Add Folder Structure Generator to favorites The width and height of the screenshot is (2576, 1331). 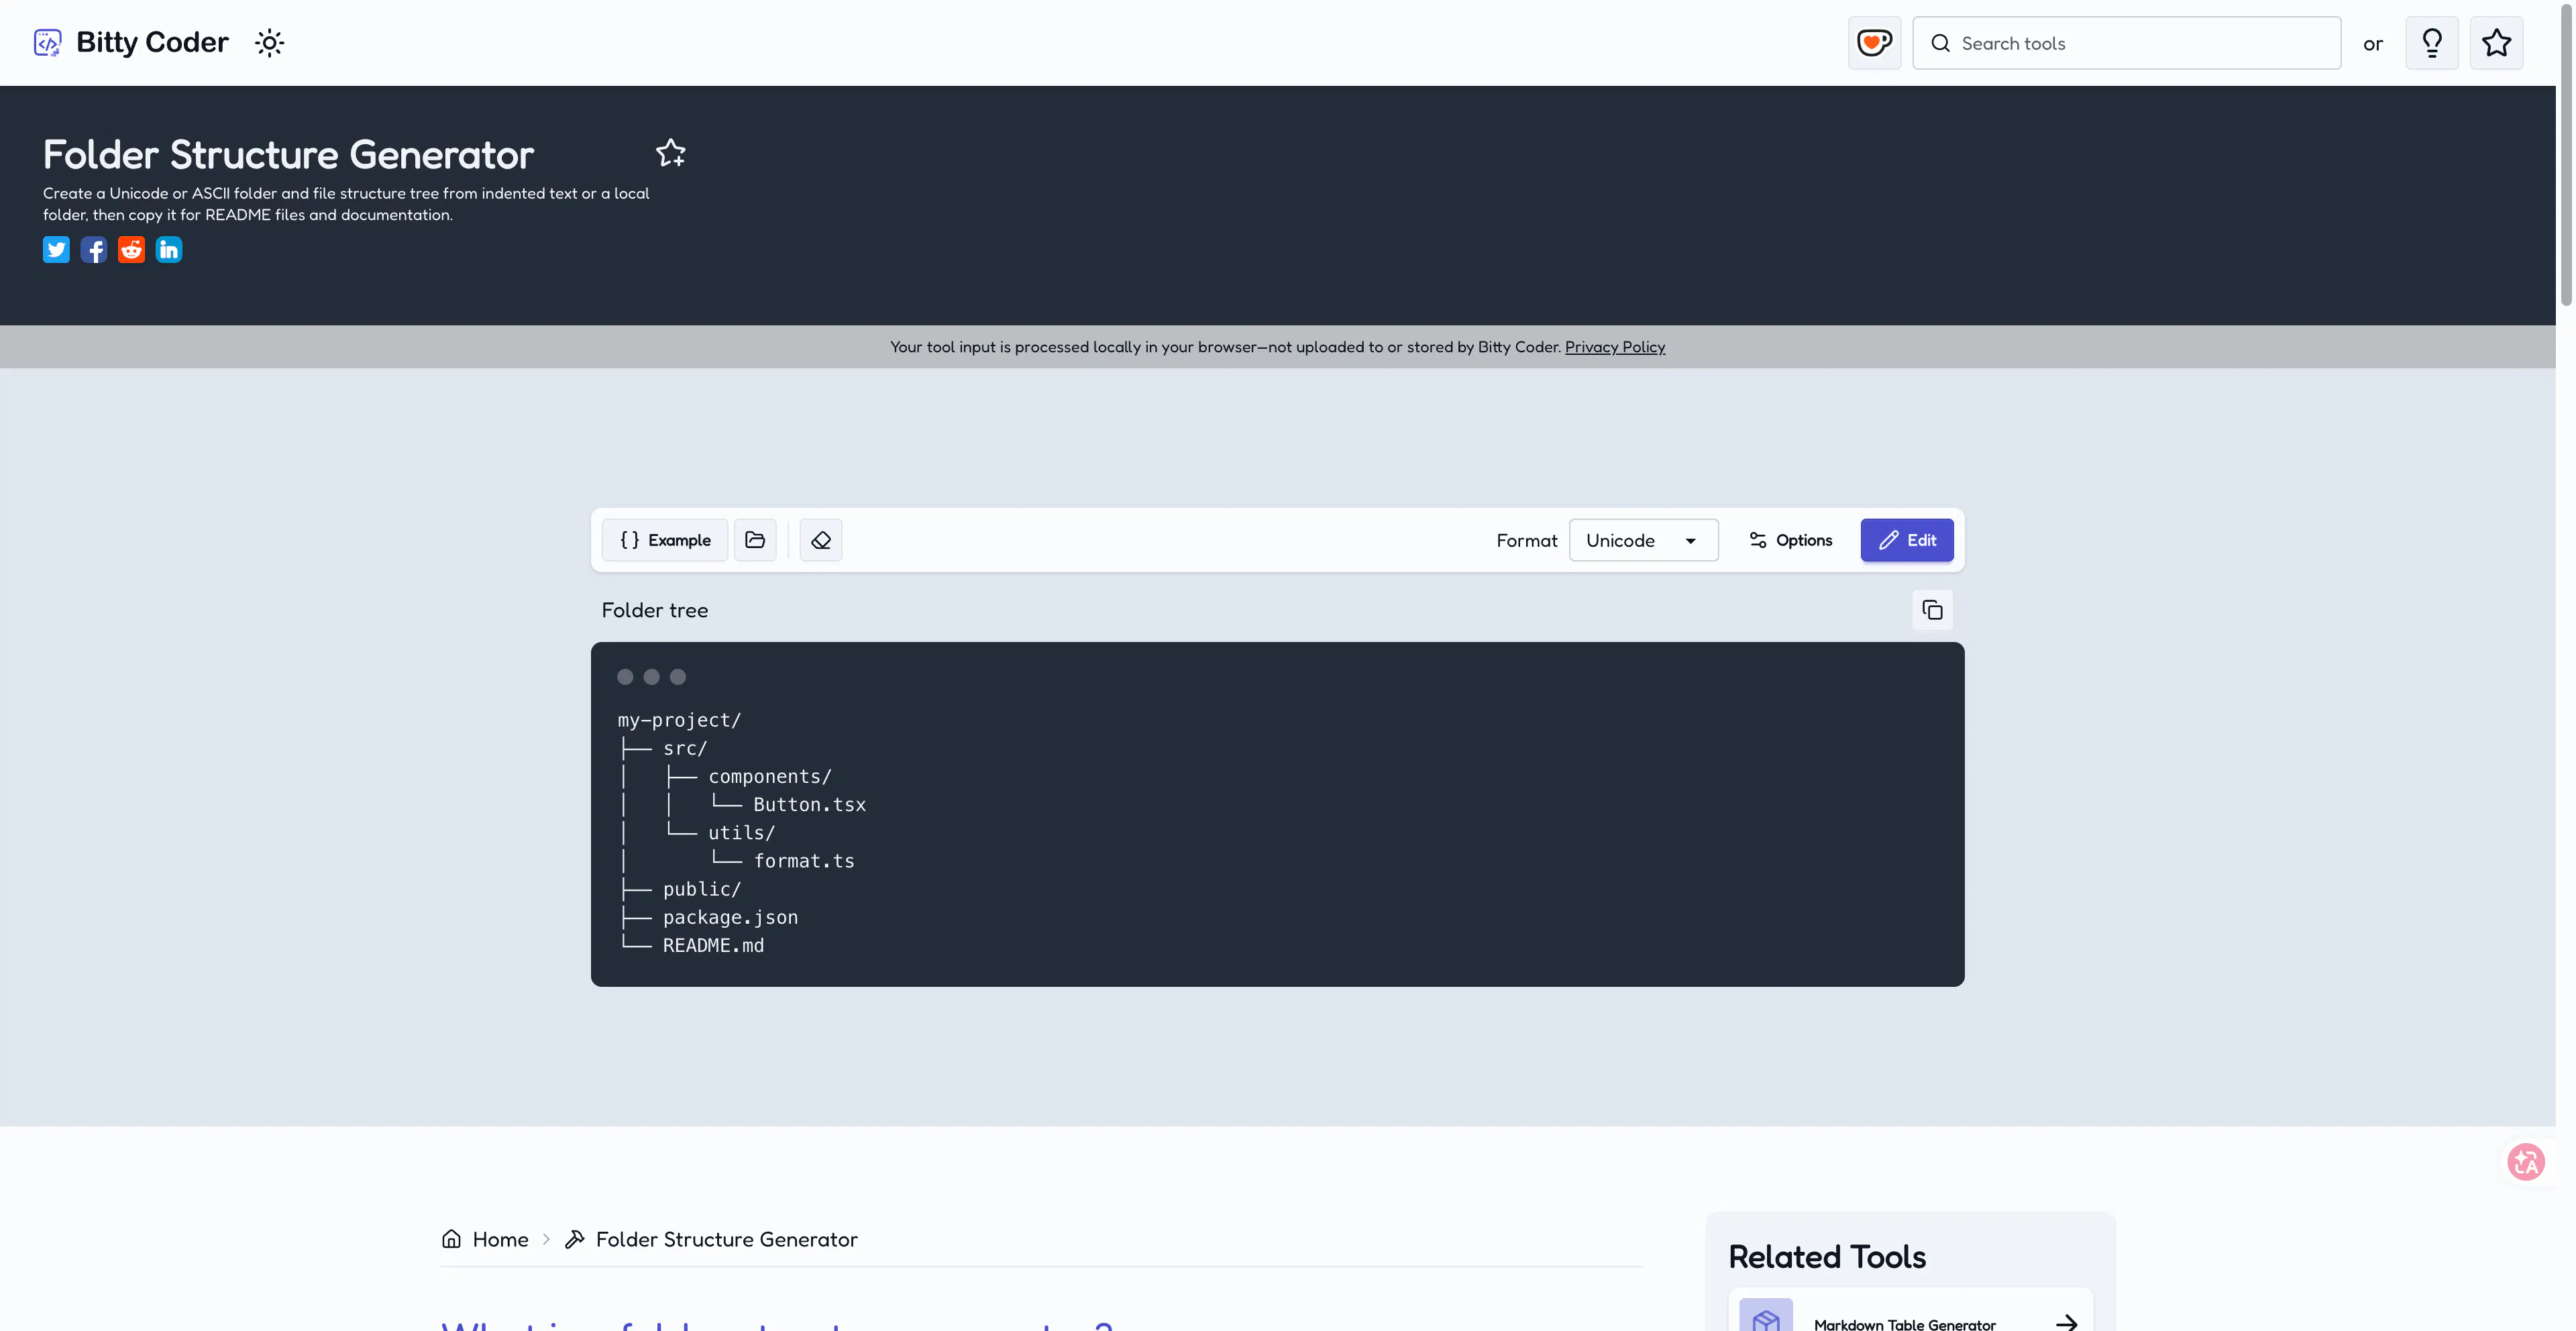coord(671,153)
